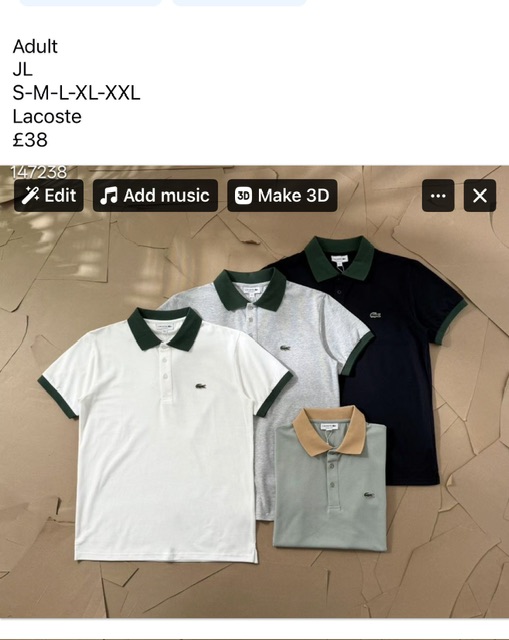This screenshot has width=509, height=640.
Task: Click the 3D badge icon
Action: 243,196
